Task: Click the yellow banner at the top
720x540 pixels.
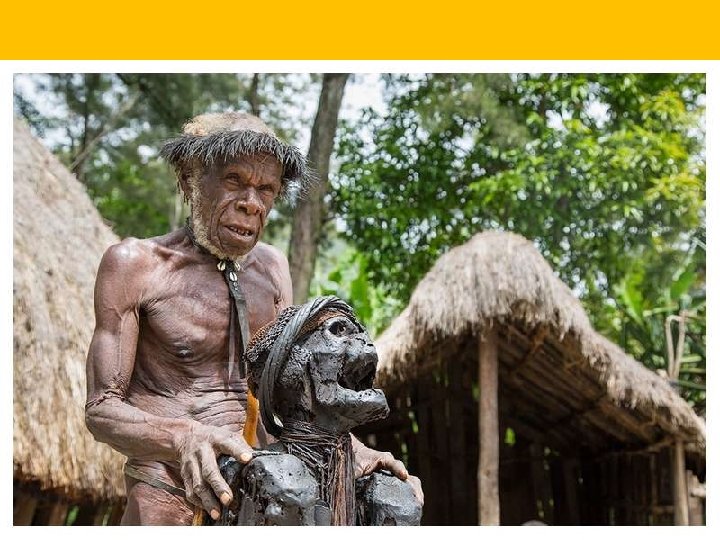Action: [360, 29]
